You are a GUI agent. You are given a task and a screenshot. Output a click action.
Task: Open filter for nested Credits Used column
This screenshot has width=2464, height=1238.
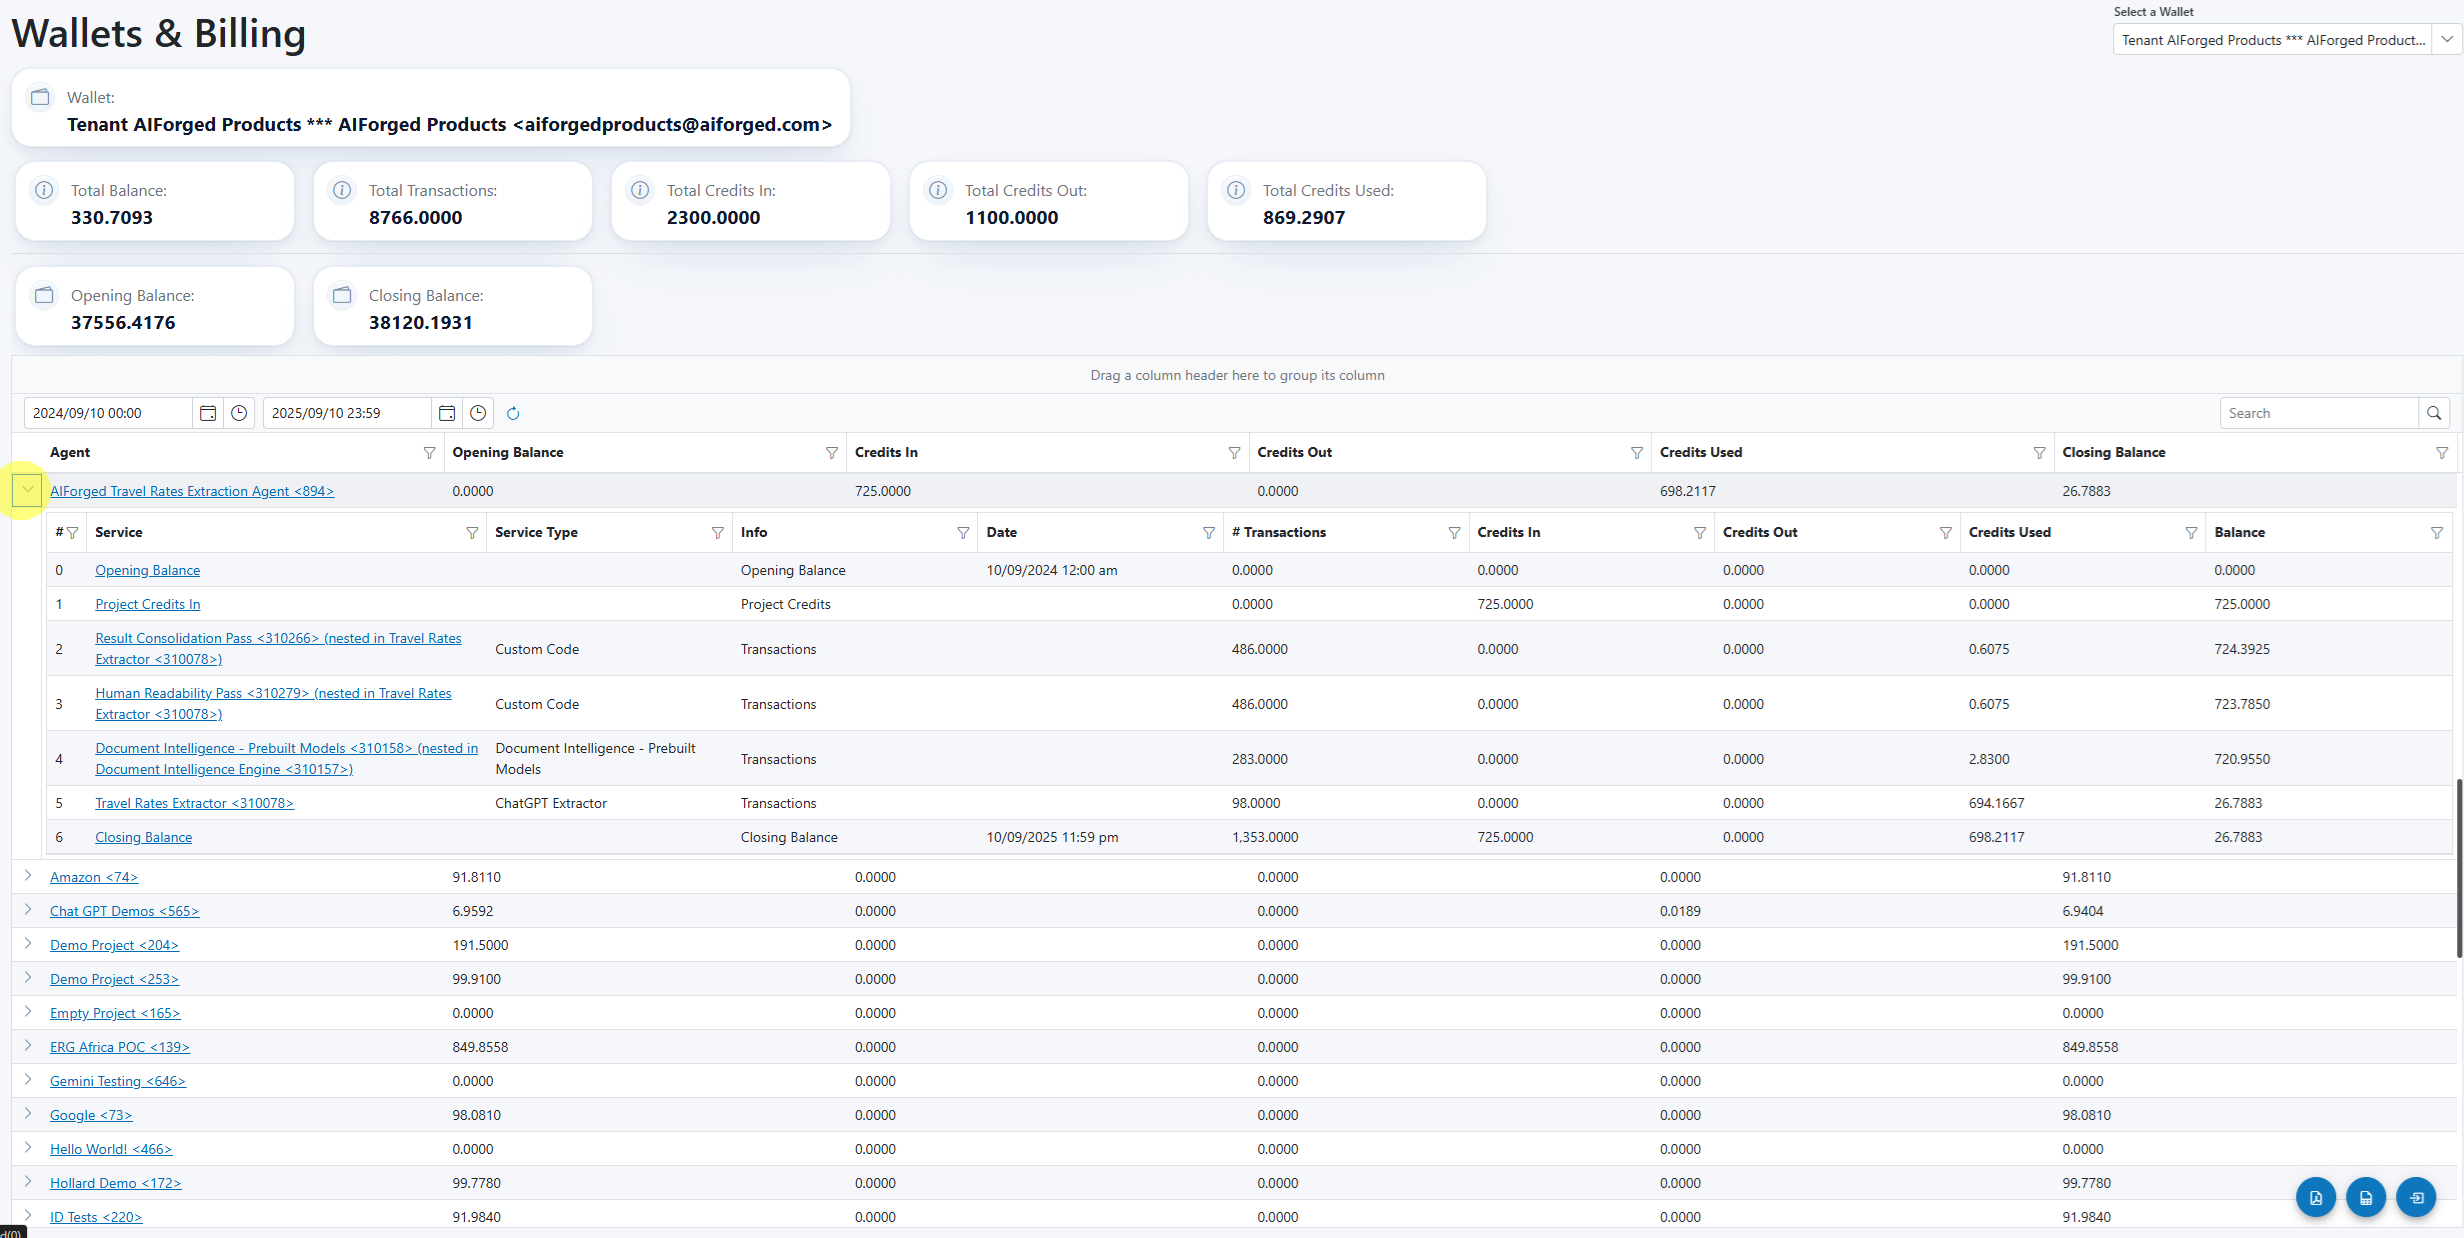click(x=2190, y=533)
